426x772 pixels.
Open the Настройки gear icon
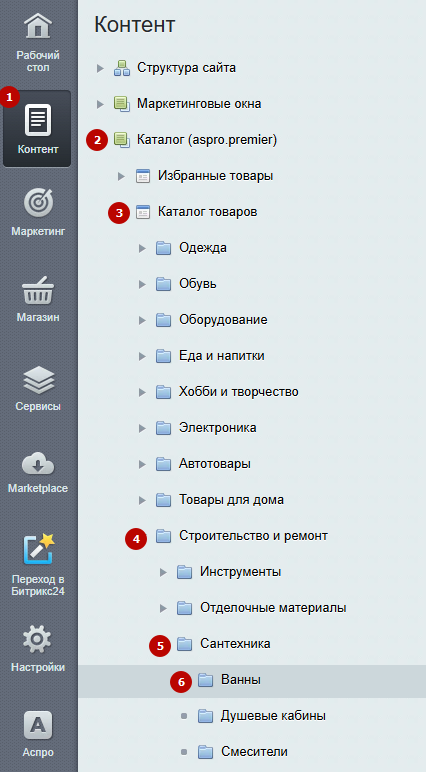[38, 640]
